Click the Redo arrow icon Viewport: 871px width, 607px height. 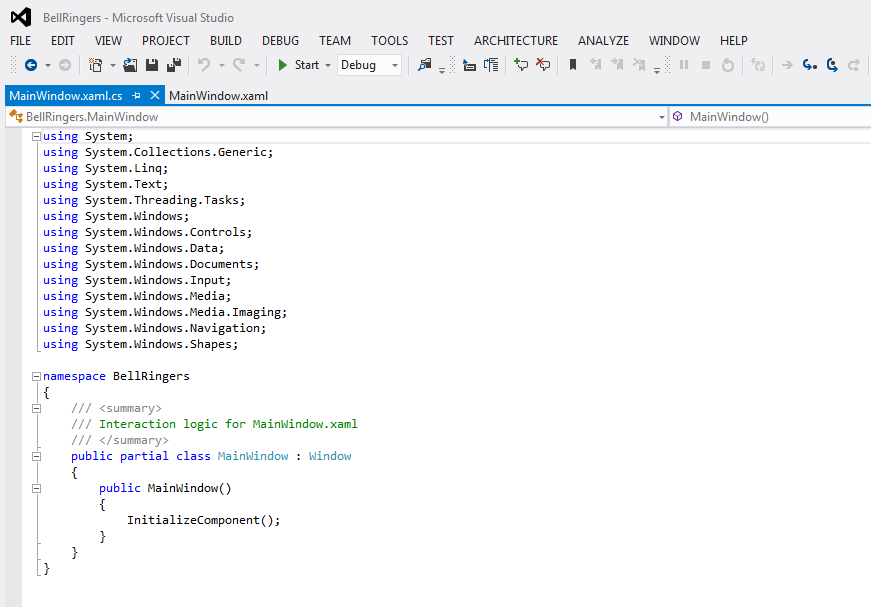[239, 65]
